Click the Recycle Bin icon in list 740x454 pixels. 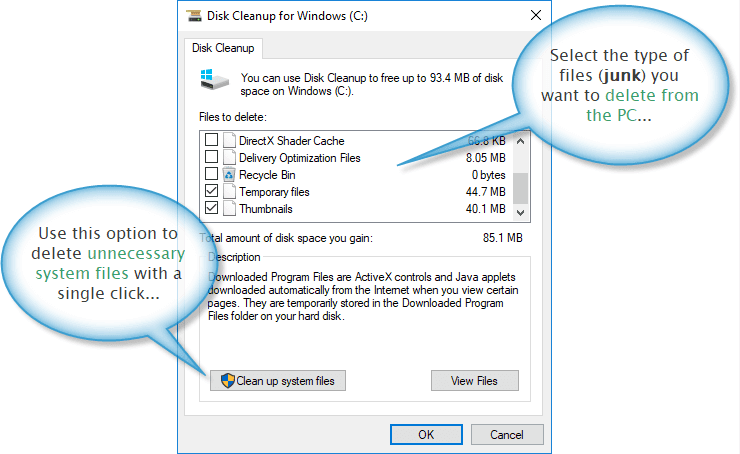(x=229, y=174)
